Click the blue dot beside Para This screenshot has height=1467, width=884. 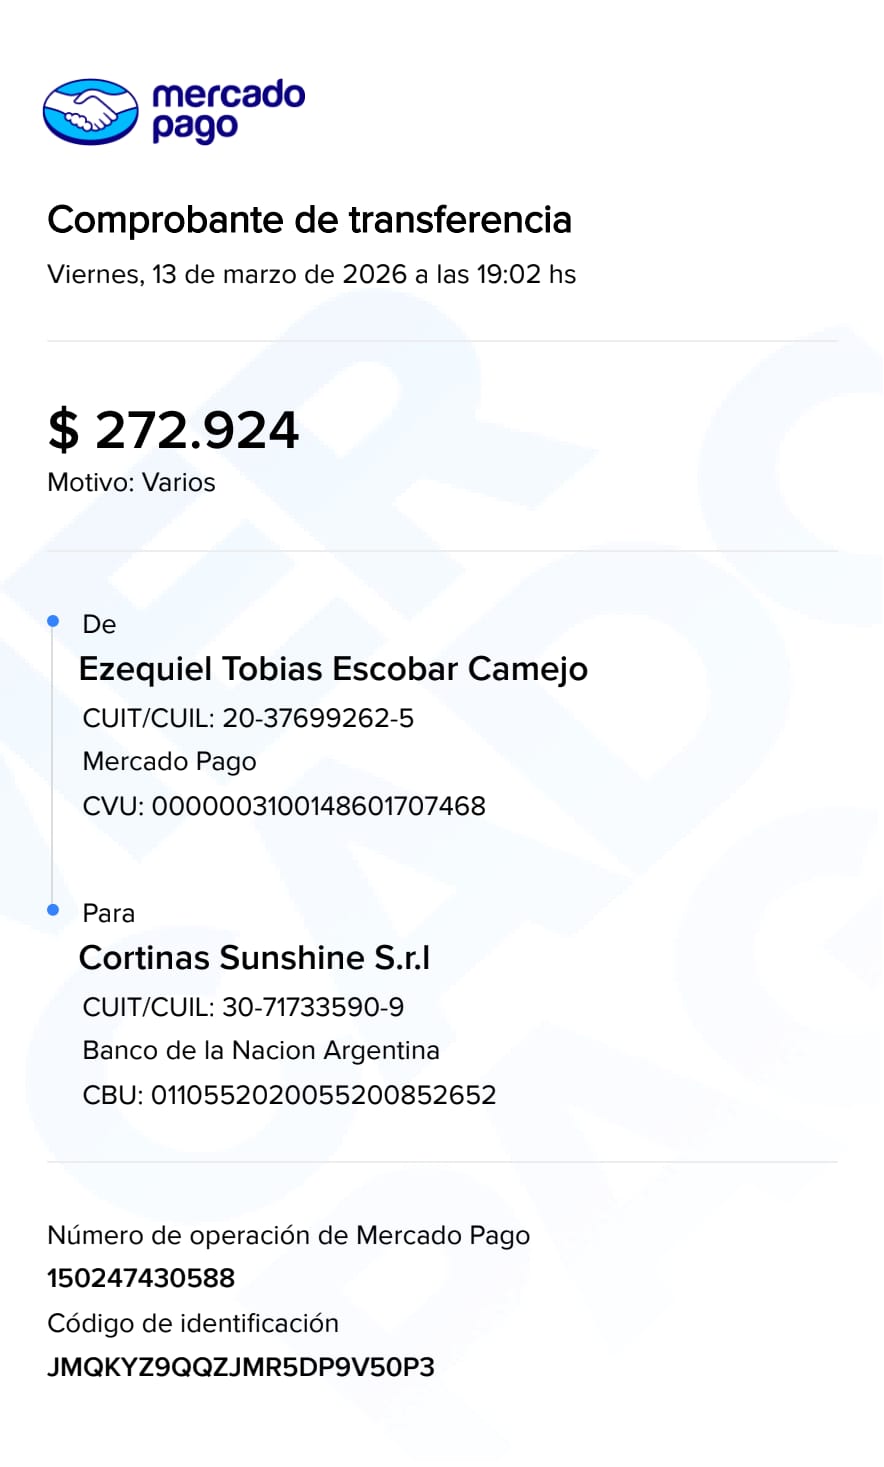(x=54, y=910)
